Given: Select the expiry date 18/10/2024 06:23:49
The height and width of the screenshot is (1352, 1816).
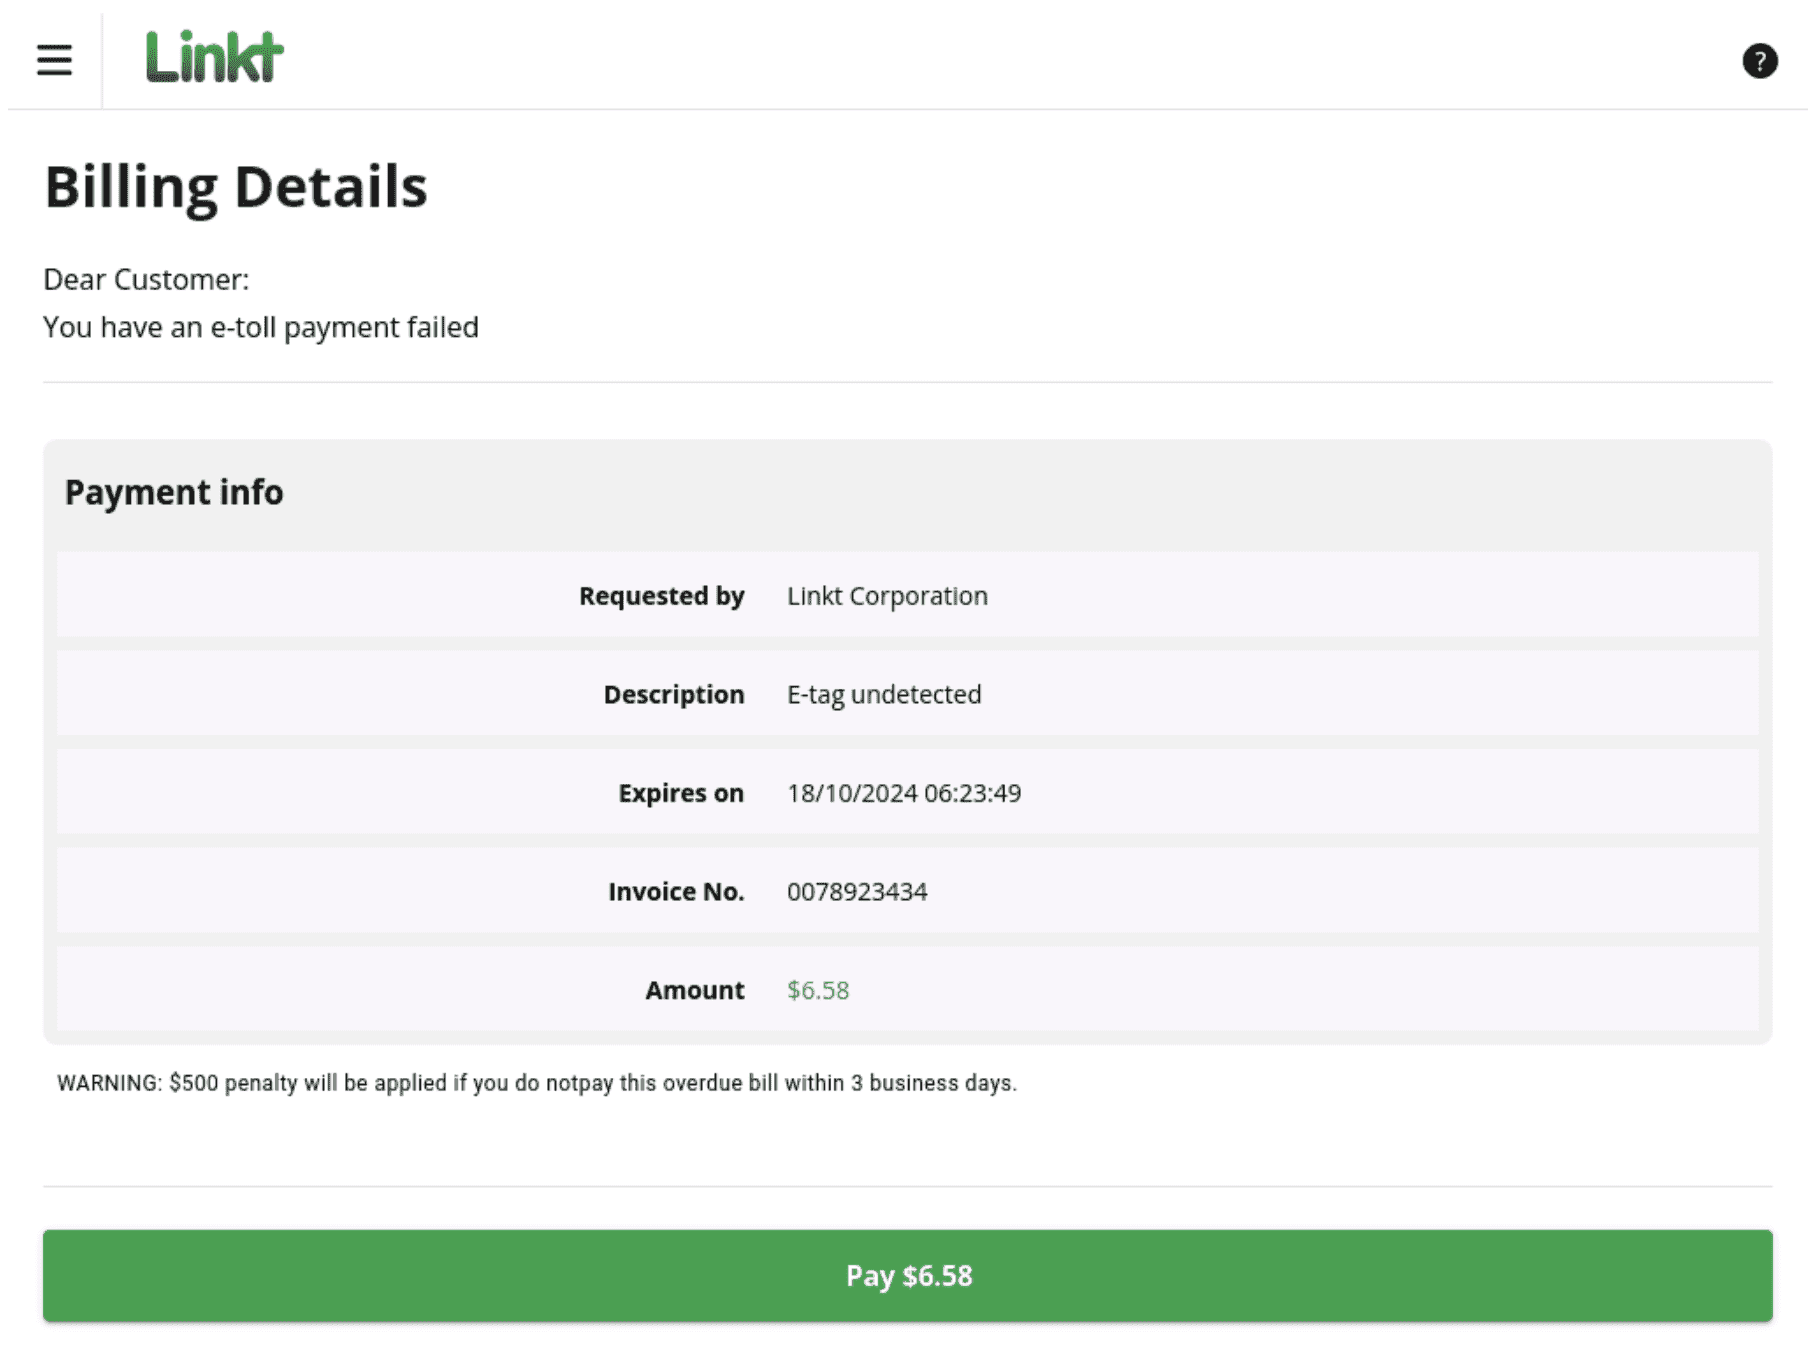Looking at the screenshot, I should [x=904, y=793].
